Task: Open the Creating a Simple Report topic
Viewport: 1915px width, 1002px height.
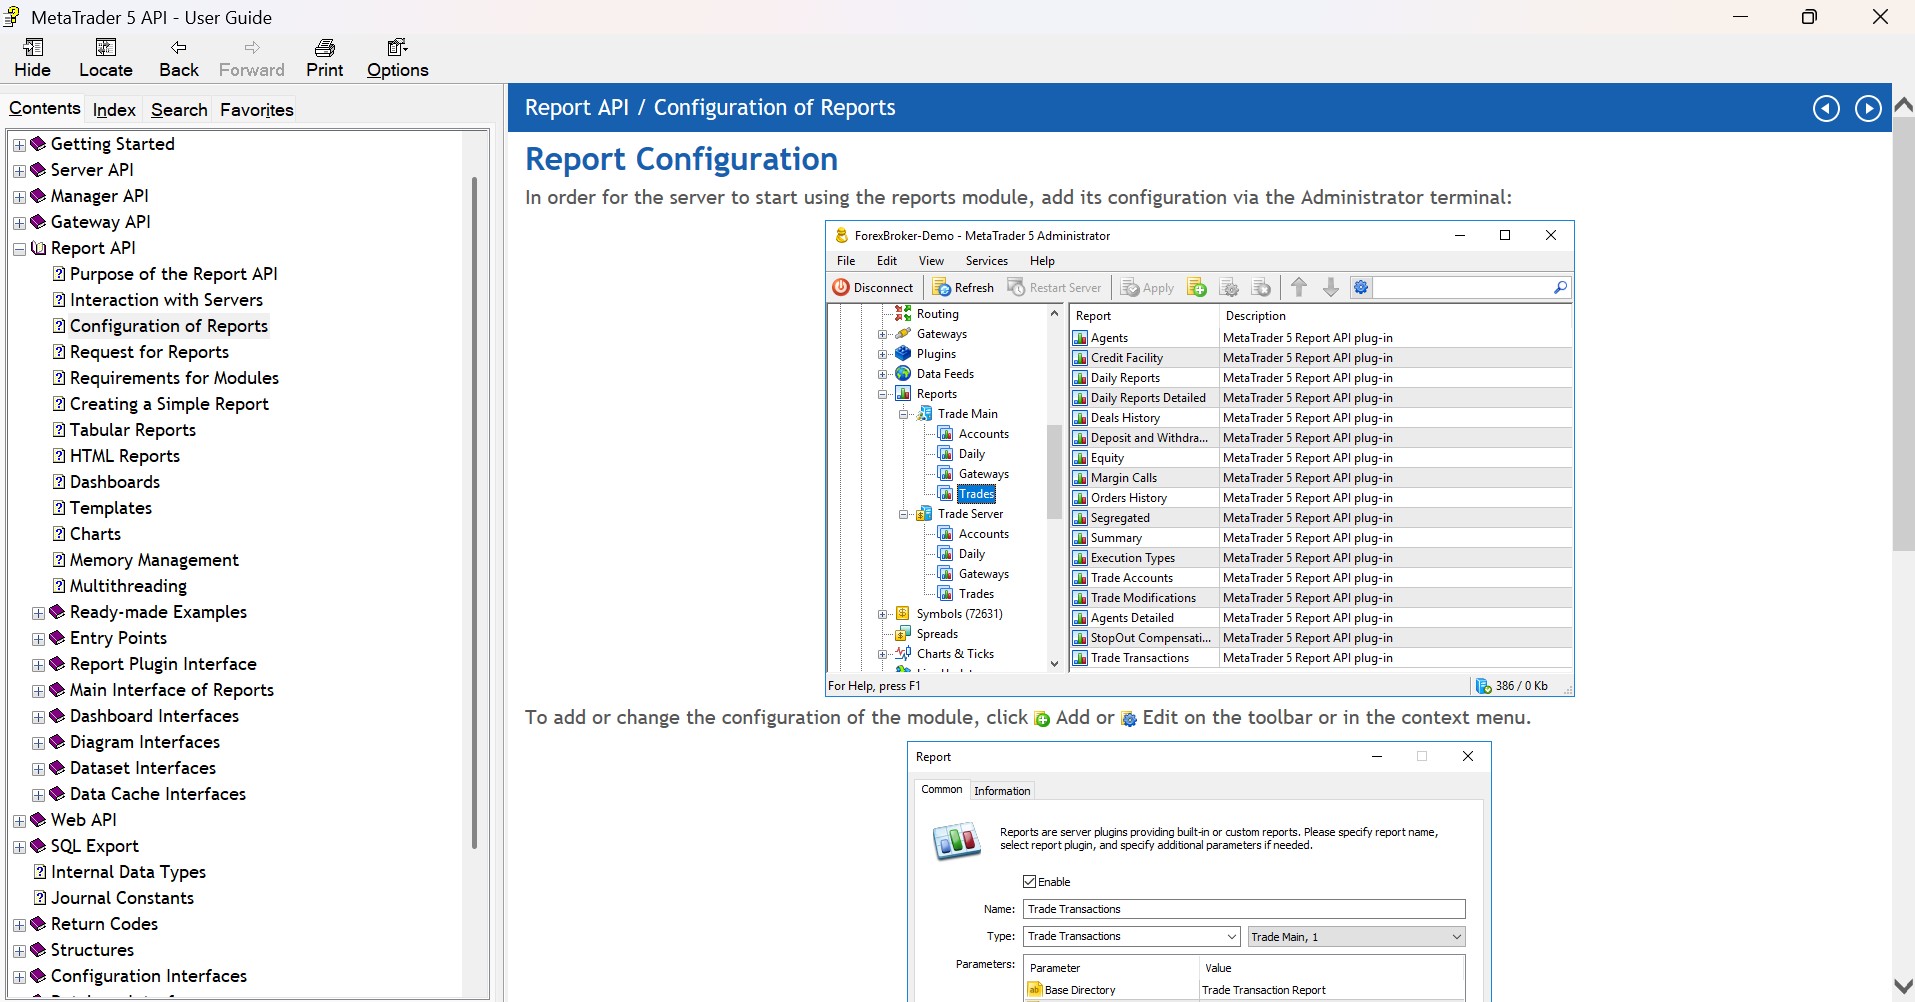Action: click(x=169, y=404)
